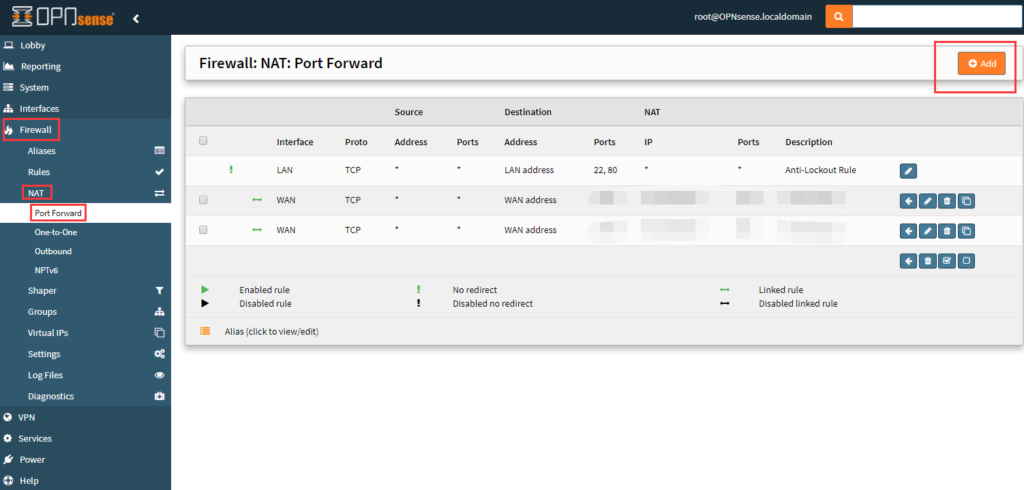Open firewall Settings via cogs icon
This screenshot has height=490, width=1024.
[x=159, y=354]
